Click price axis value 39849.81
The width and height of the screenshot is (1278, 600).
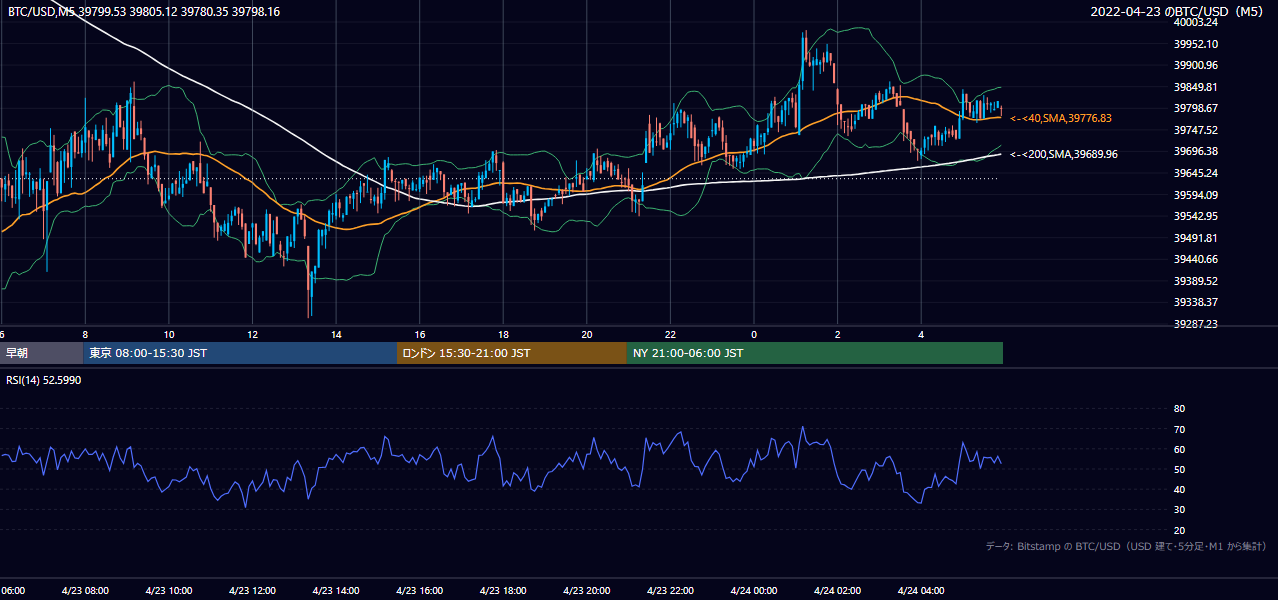(1195, 87)
